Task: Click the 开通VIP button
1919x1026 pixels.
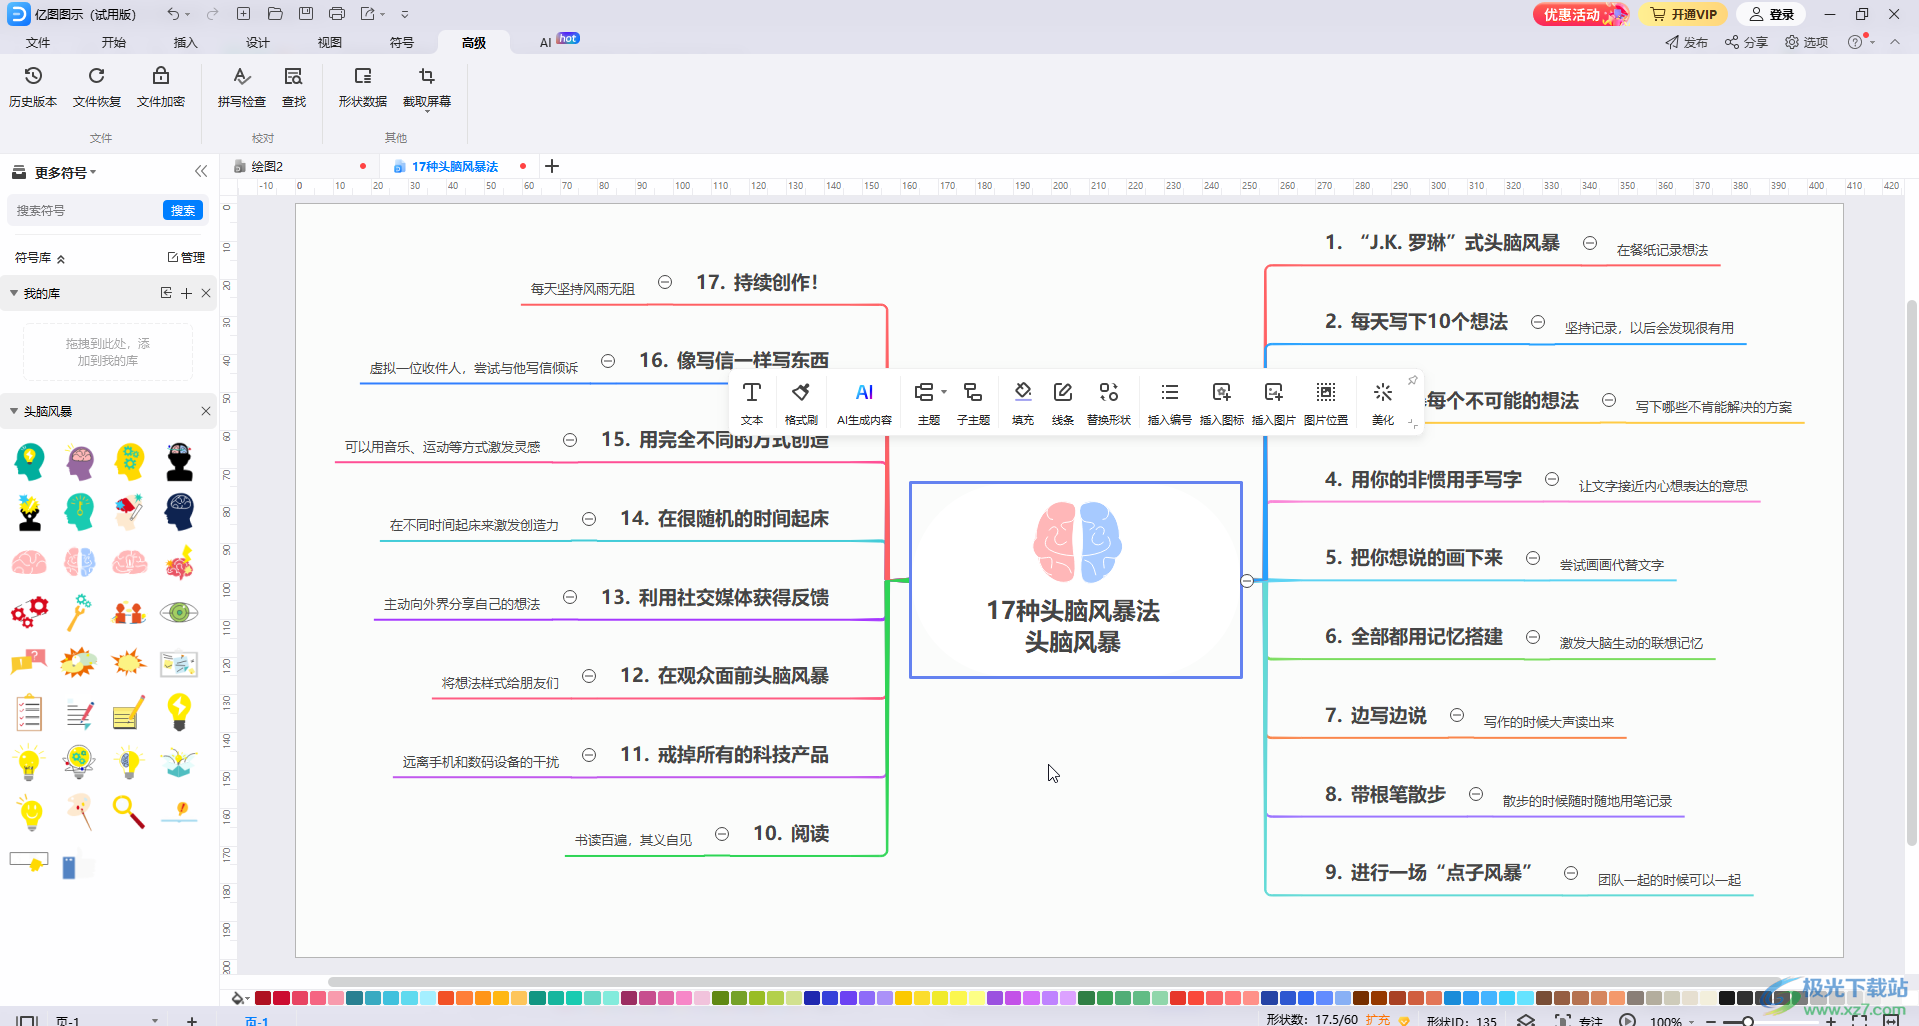Action: tap(1685, 14)
